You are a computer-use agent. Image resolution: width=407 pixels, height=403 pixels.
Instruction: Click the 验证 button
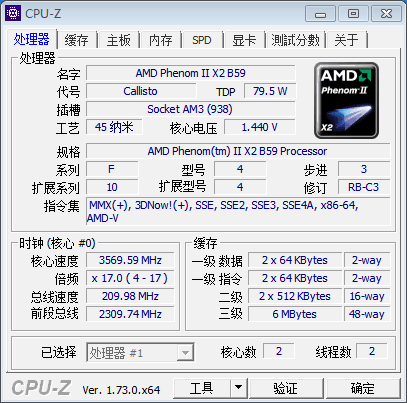(x=286, y=388)
